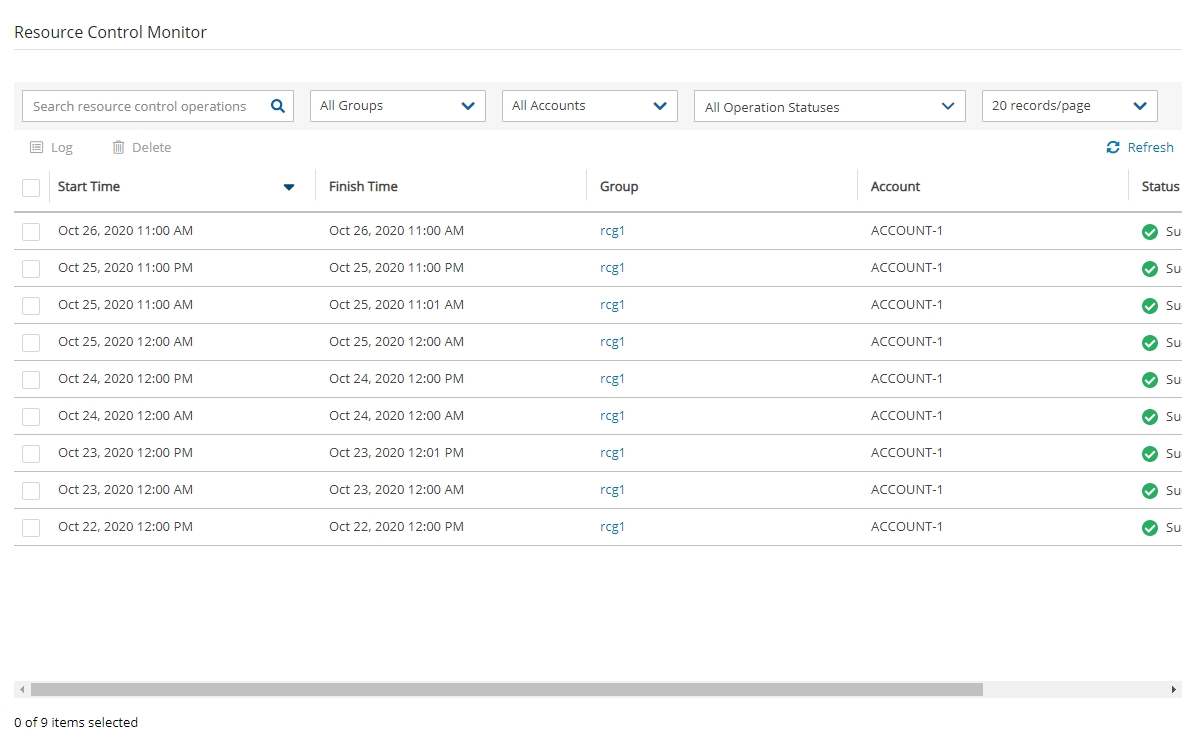
Task: Sort by the Finish Time column header
Action: [x=363, y=187]
